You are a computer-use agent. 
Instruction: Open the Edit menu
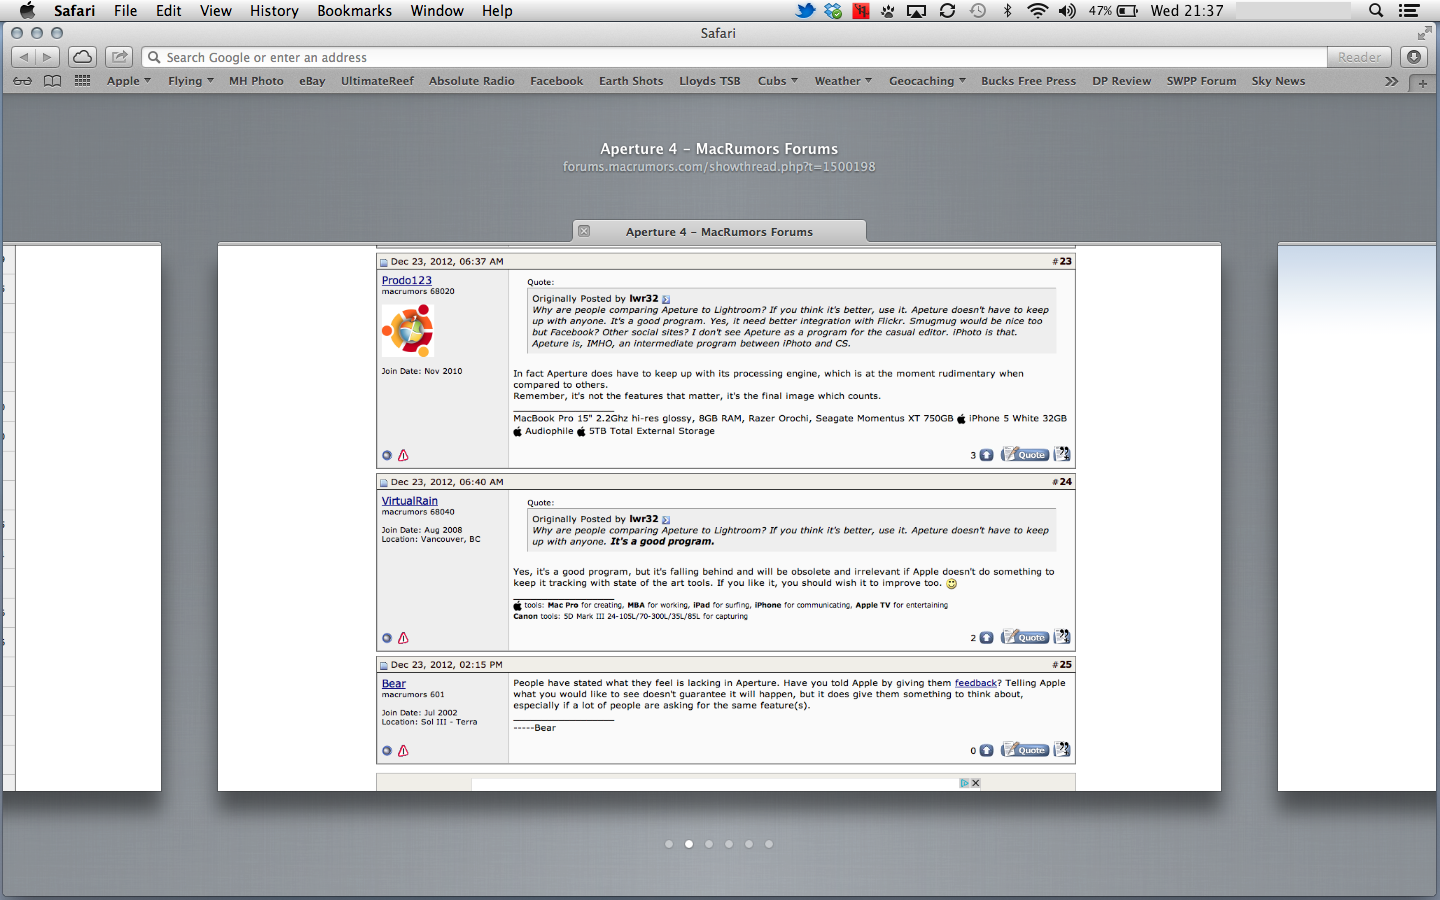[169, 11]
